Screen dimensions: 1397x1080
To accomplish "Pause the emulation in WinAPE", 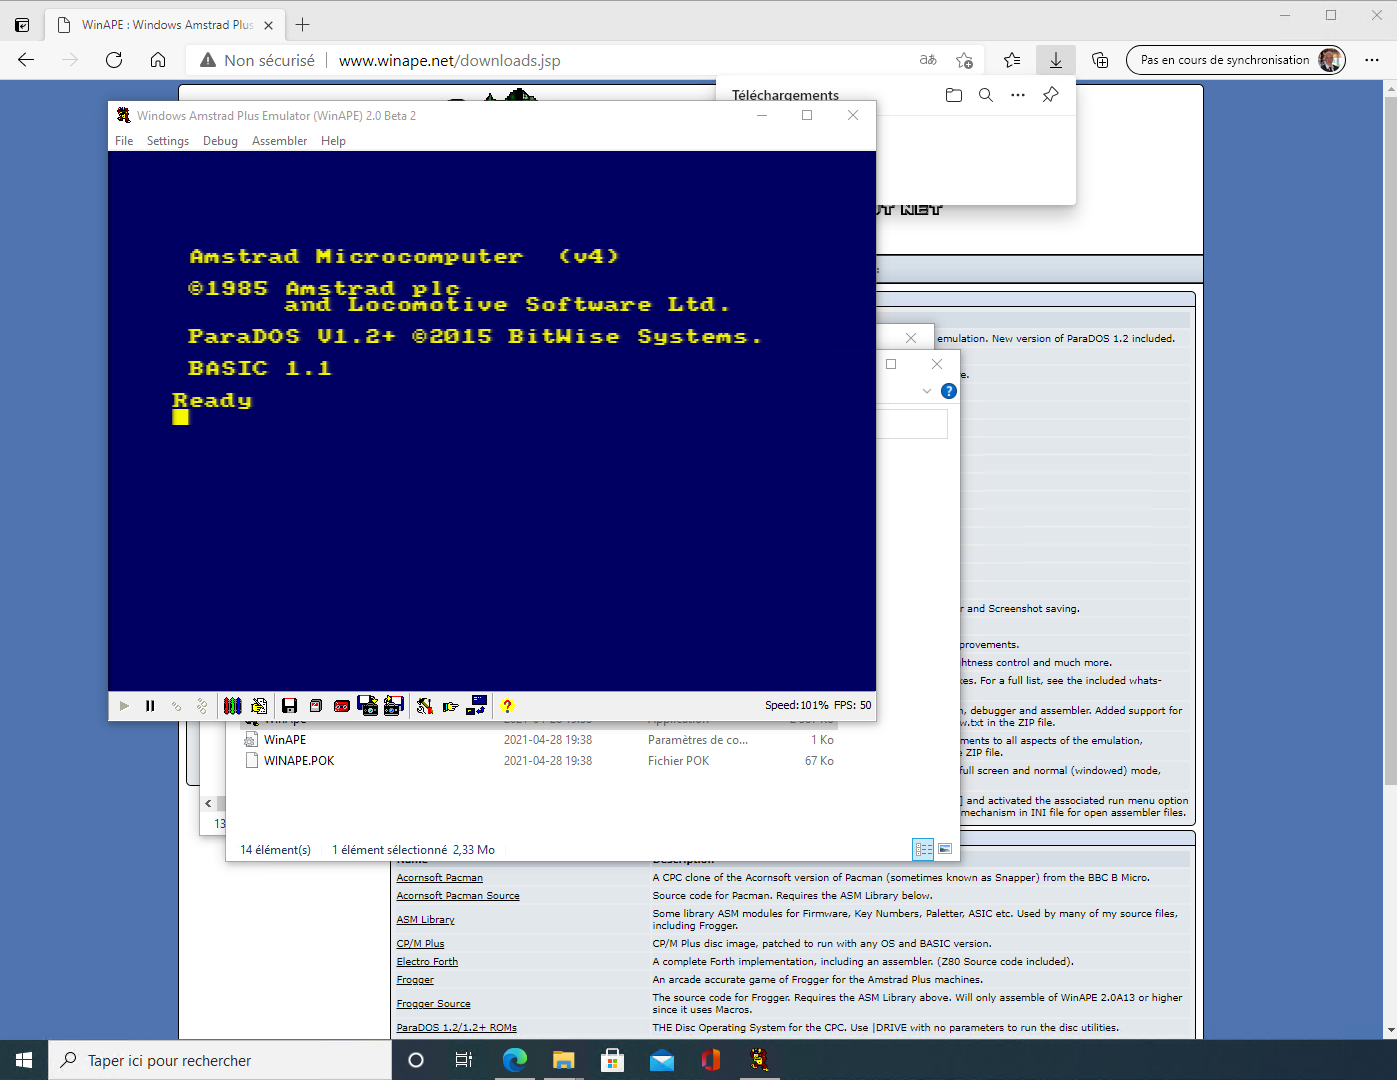I will point(150,706).
